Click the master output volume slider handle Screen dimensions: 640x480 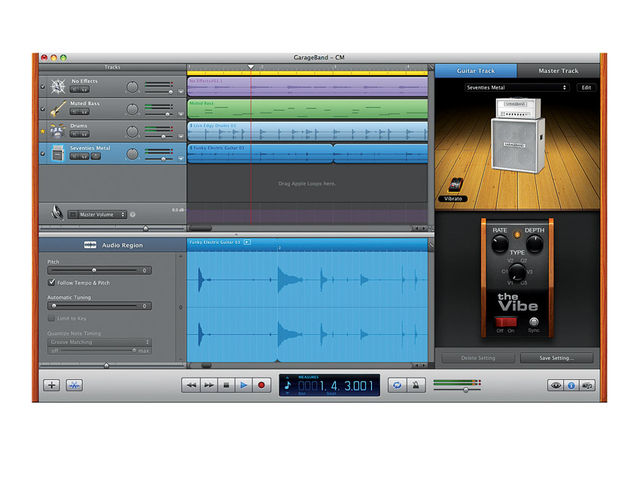[466, 390]
